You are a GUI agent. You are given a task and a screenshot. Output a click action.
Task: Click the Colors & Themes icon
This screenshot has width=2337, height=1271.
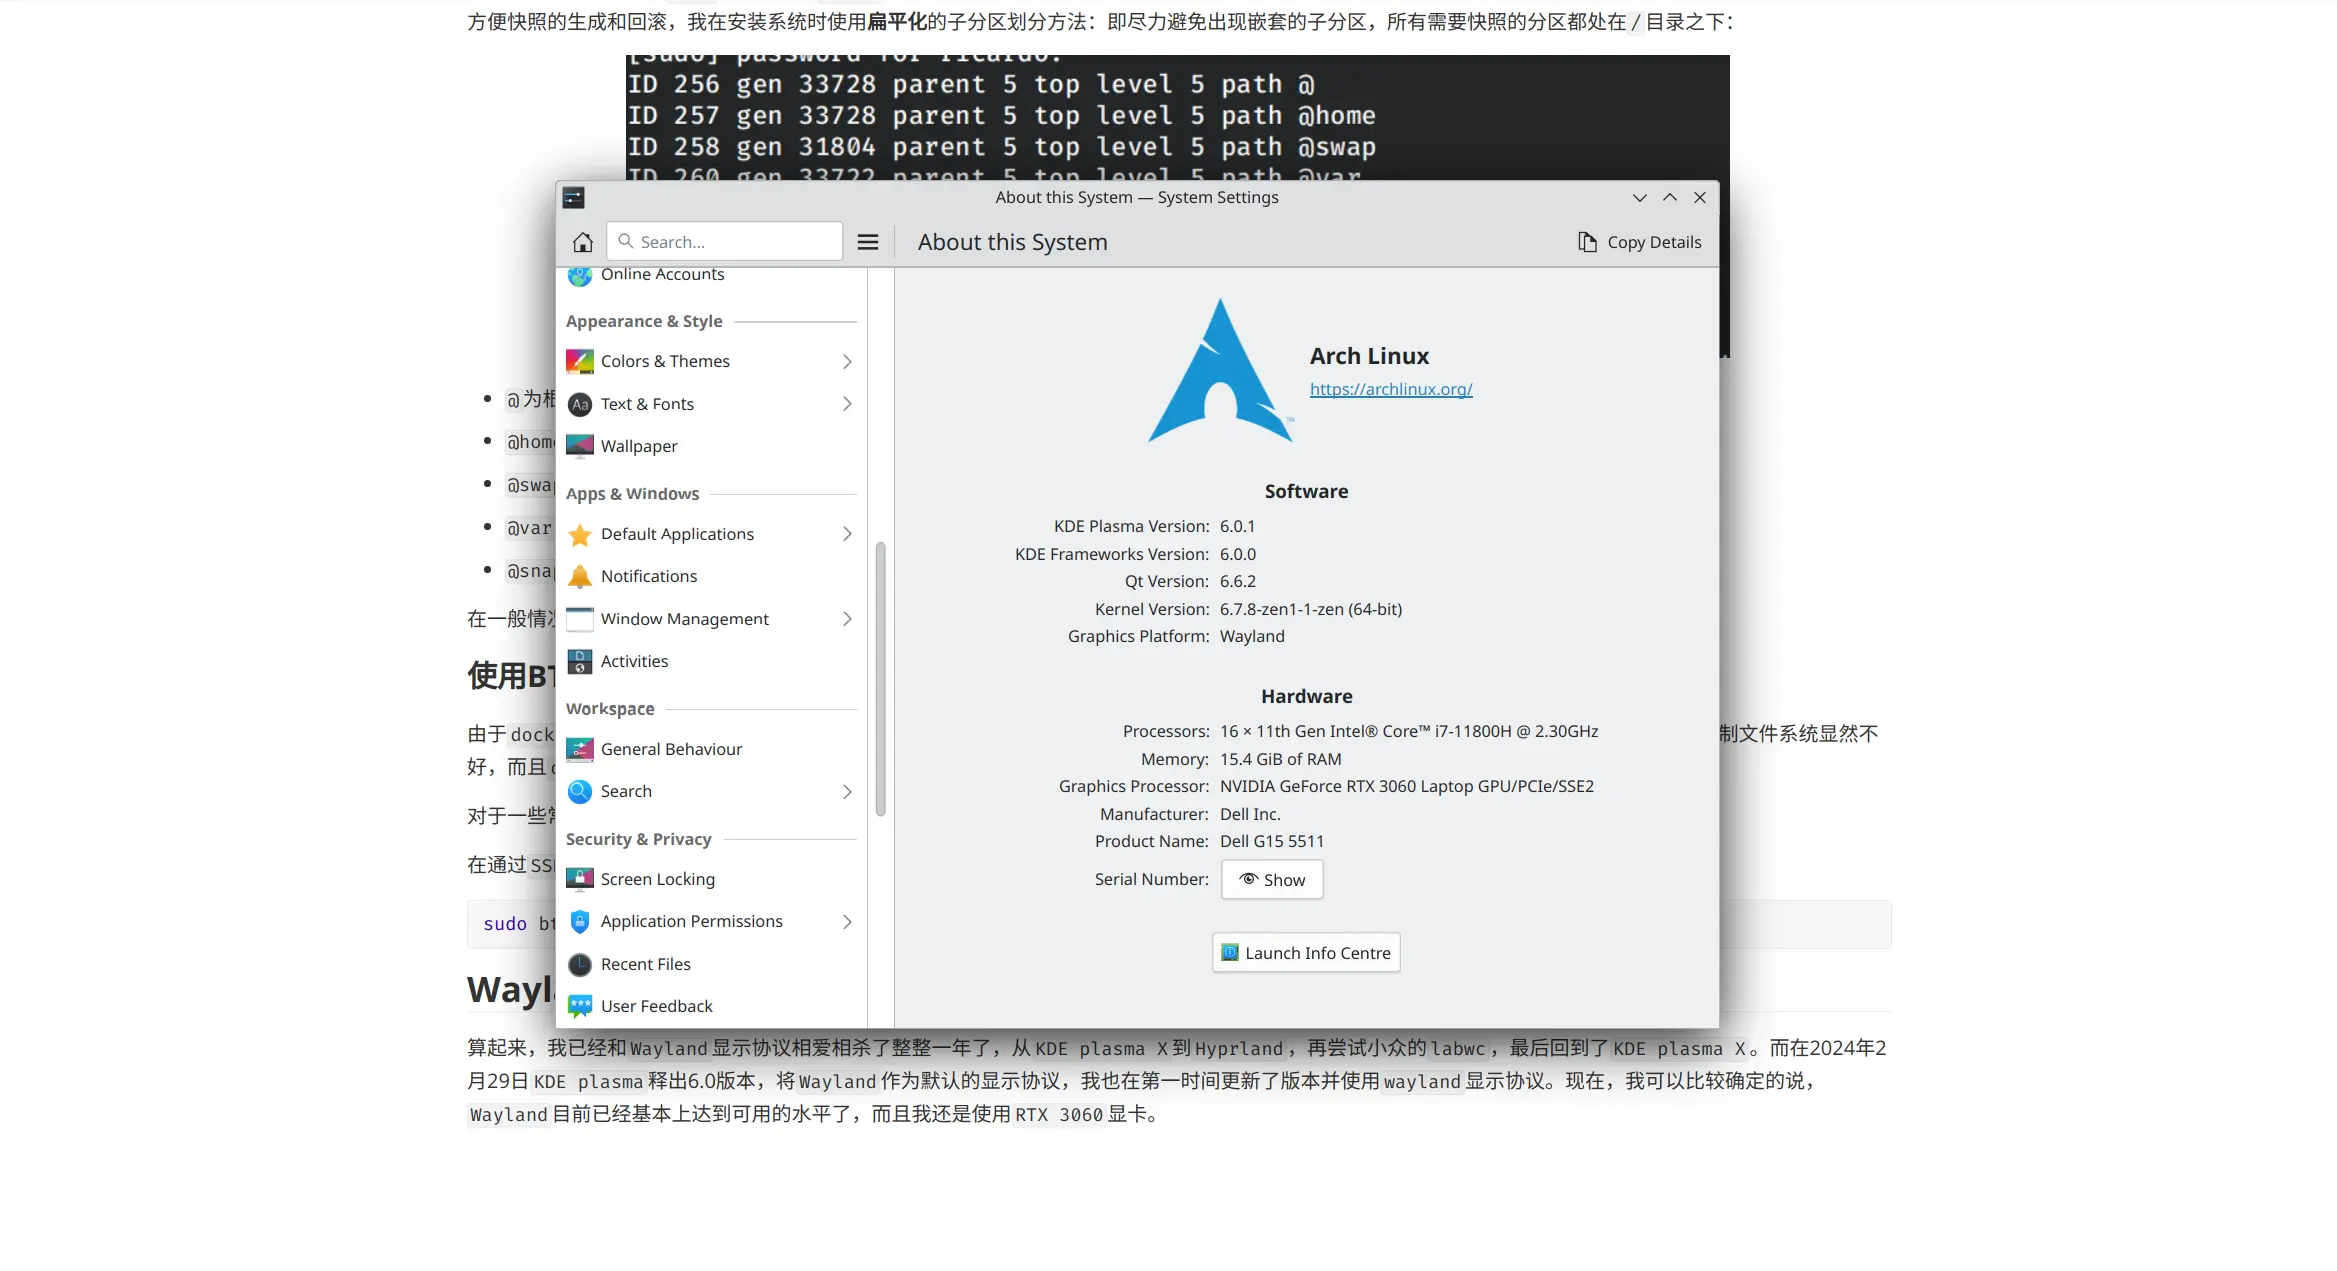click(580, 361)
